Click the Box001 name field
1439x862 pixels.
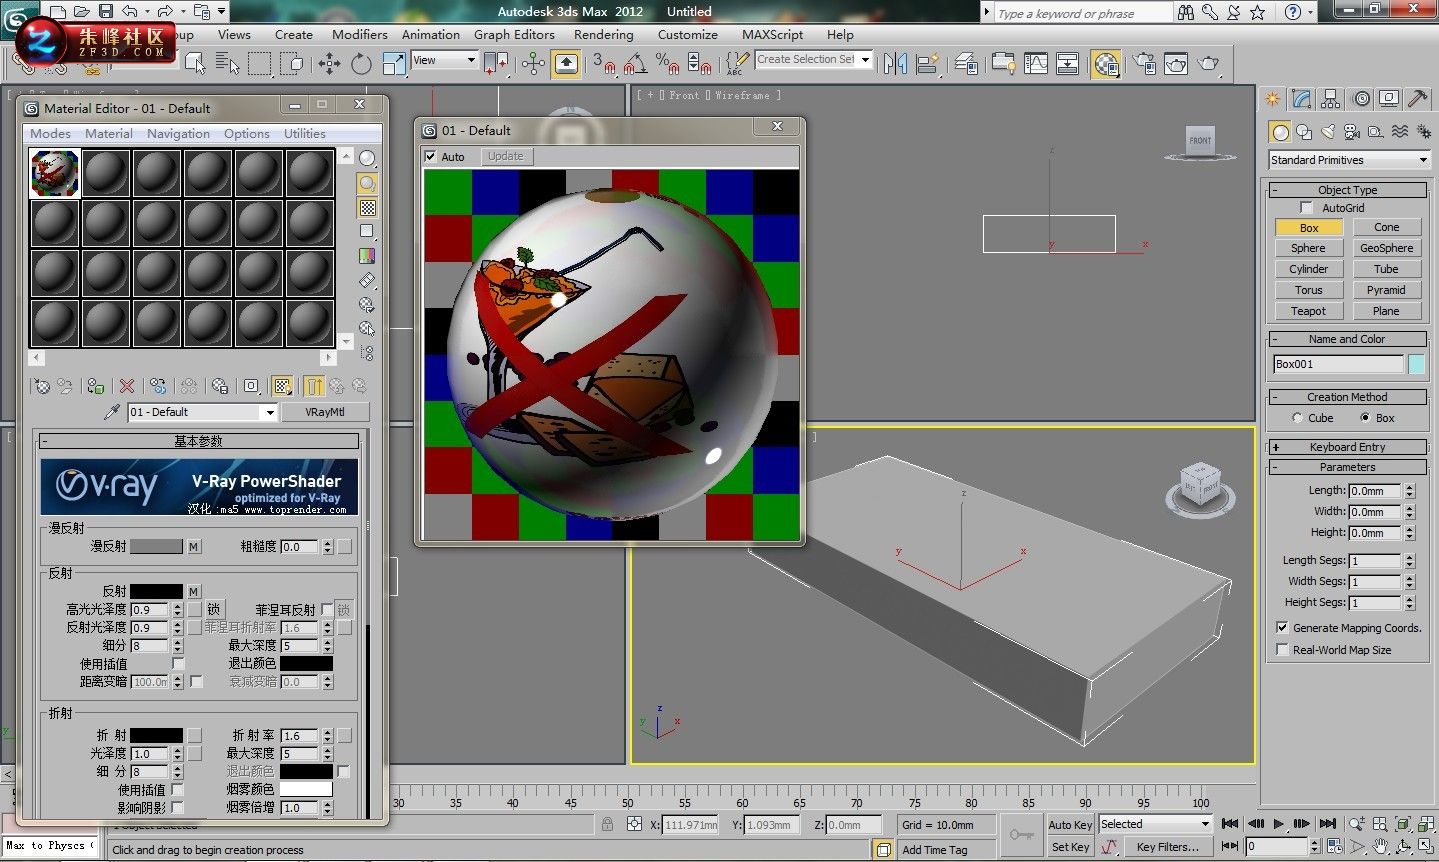[1338, 364]
